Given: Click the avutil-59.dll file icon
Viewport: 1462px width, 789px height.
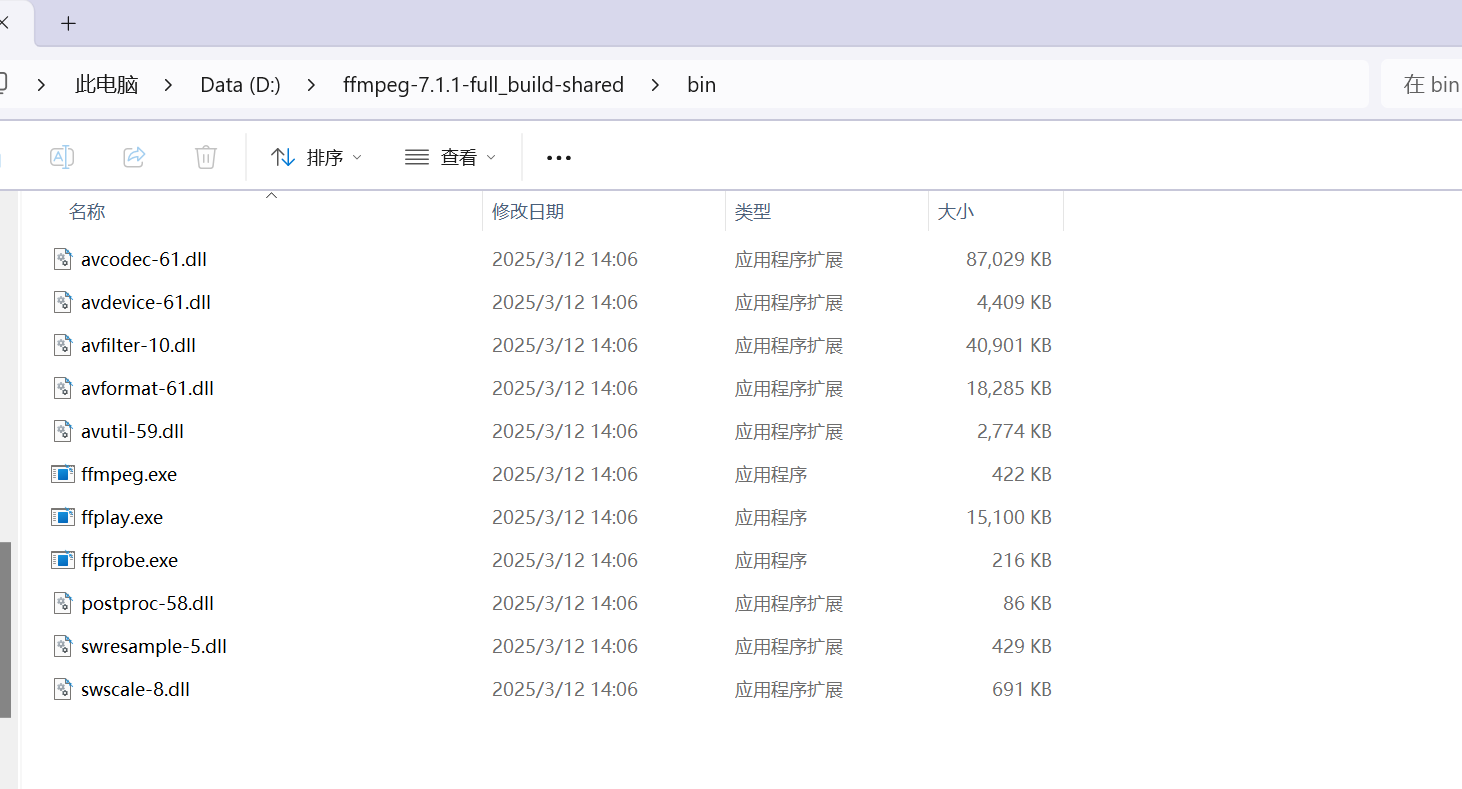Looking at the screenshot, I should [63, 432].
